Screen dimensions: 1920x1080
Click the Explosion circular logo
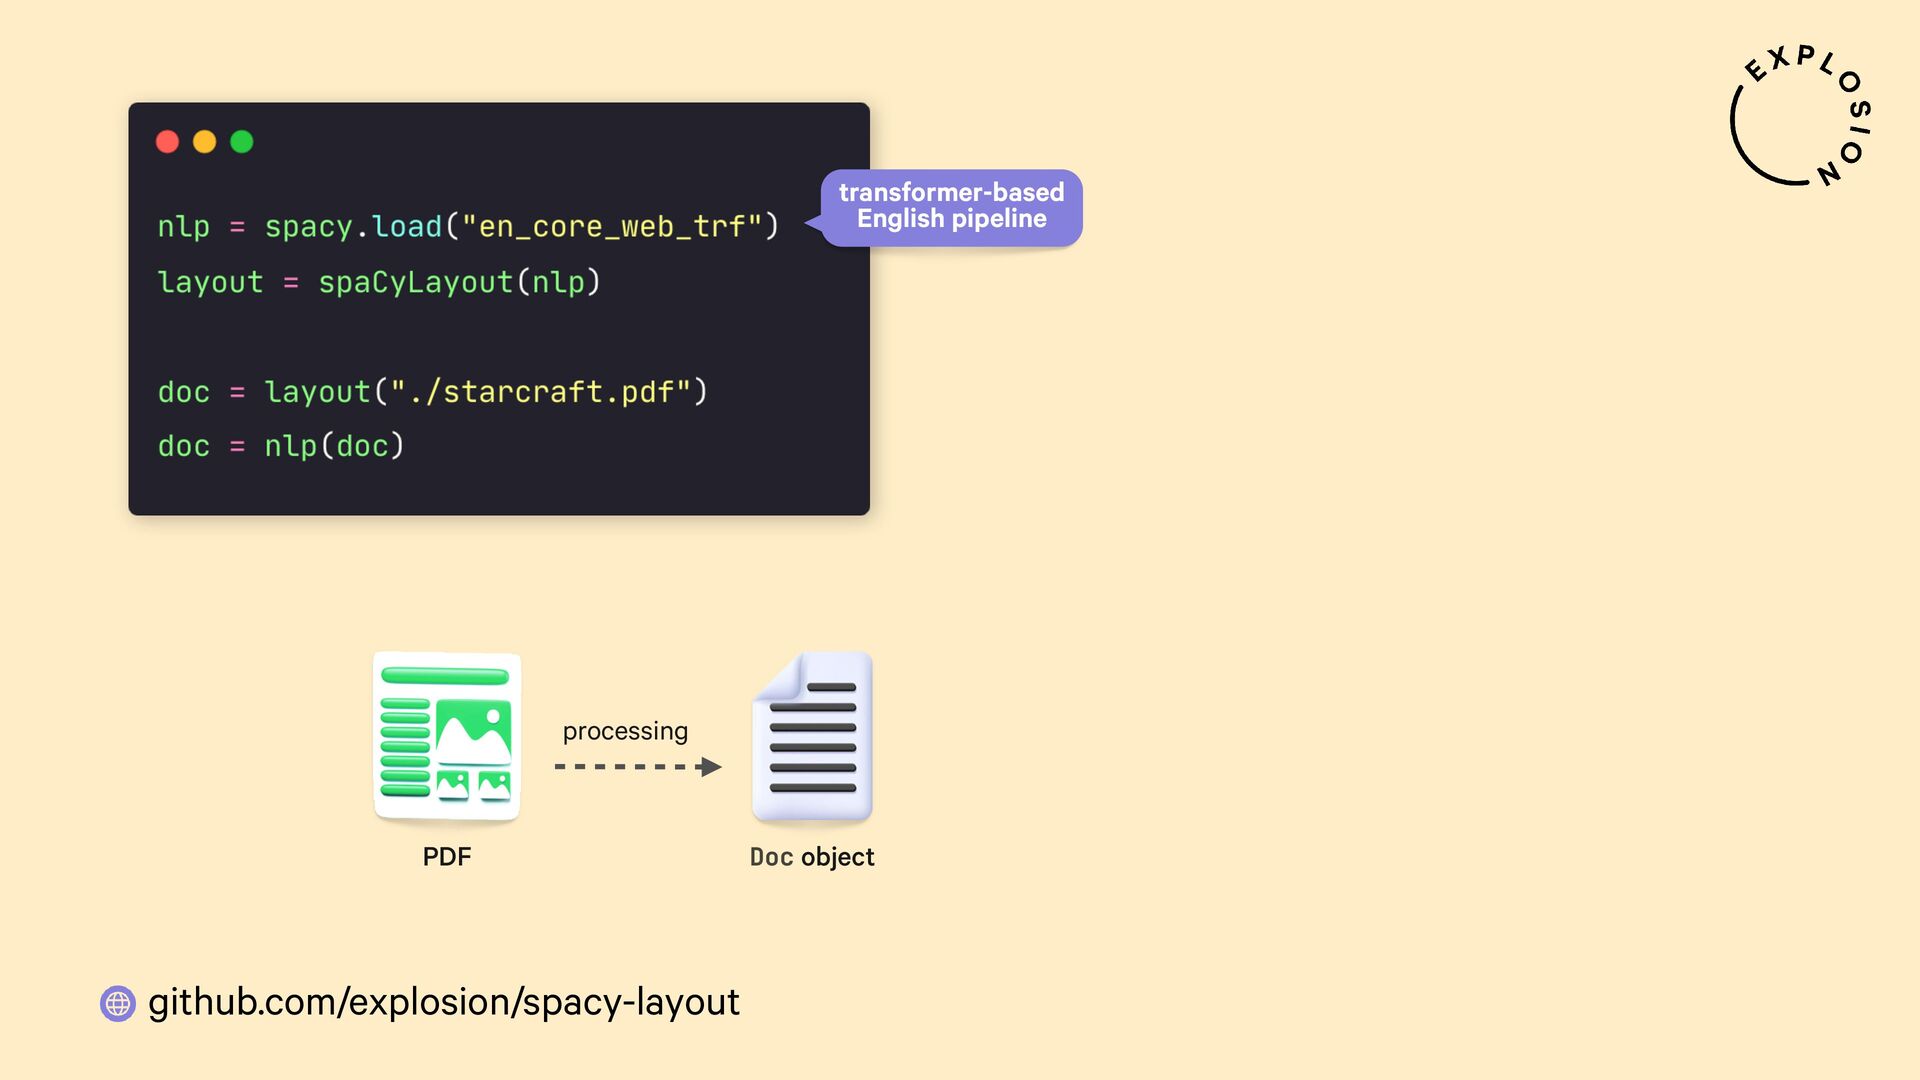1800,116
